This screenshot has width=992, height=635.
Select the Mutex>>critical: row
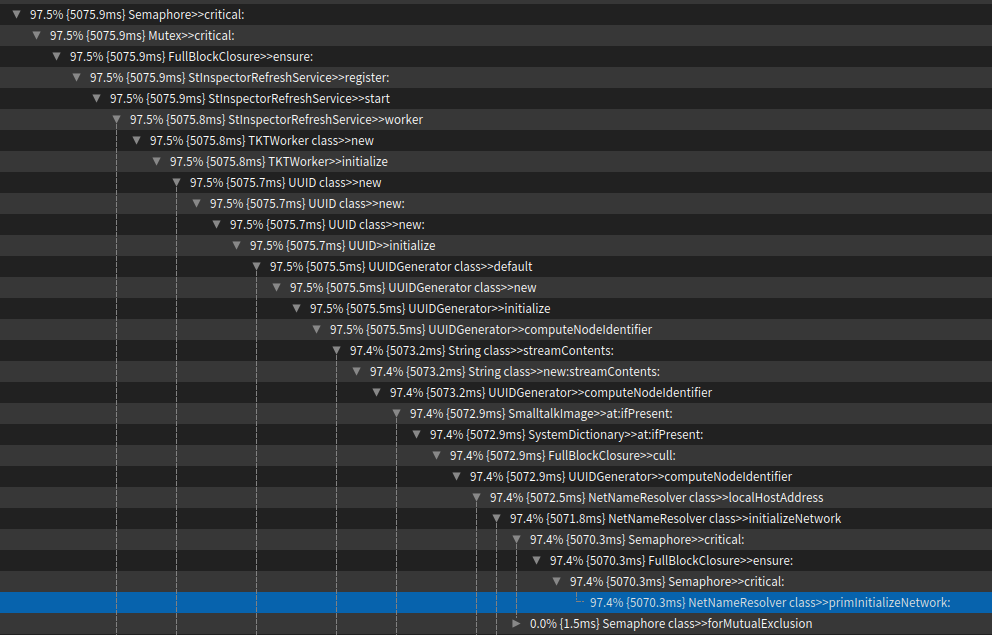(x=496, y=35)
